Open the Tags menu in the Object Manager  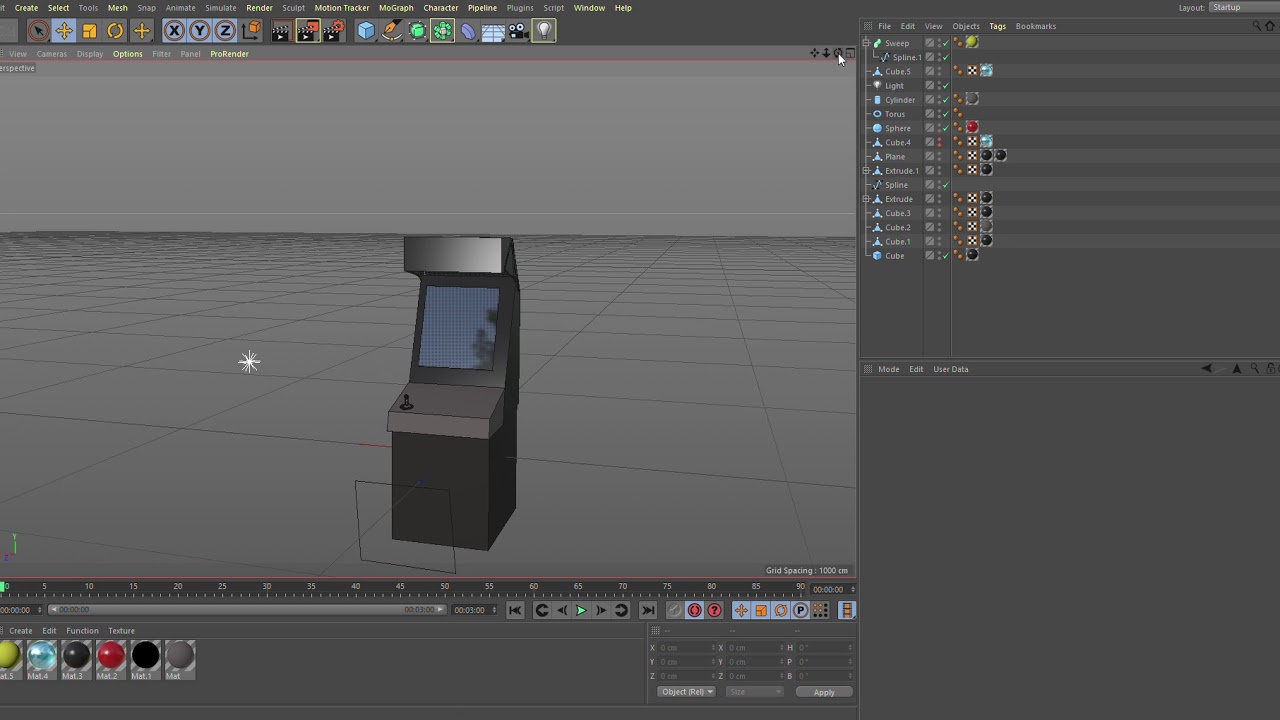[x=997, y=26]
